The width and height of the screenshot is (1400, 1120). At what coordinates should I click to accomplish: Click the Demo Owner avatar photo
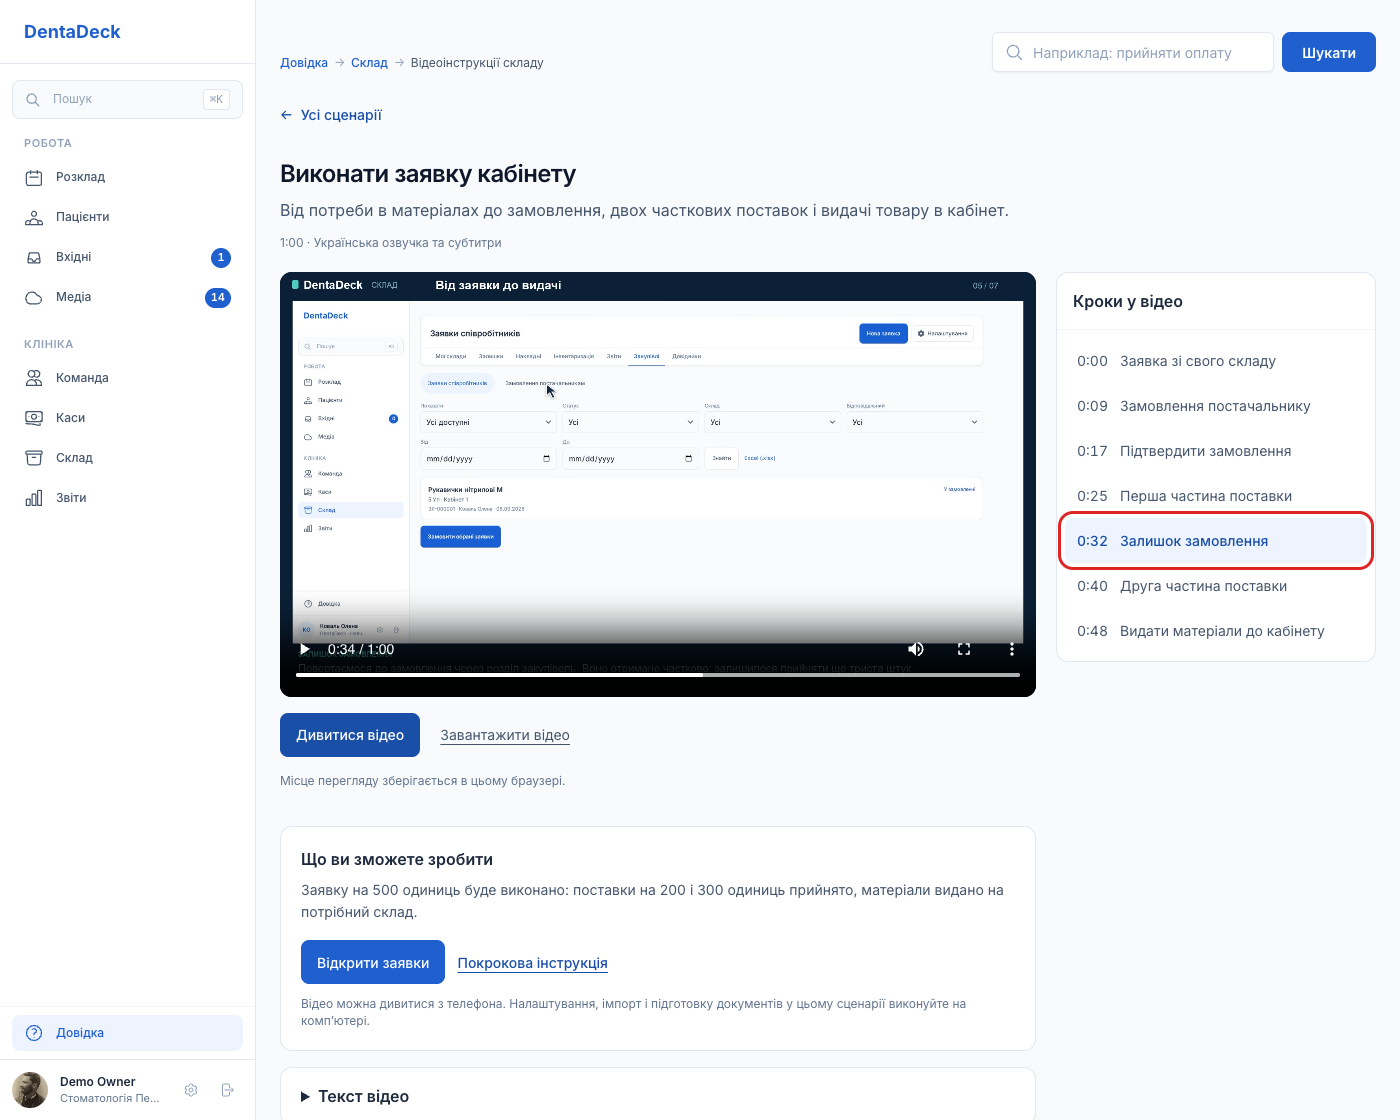pyautogui.click(x=30, y=1090)
